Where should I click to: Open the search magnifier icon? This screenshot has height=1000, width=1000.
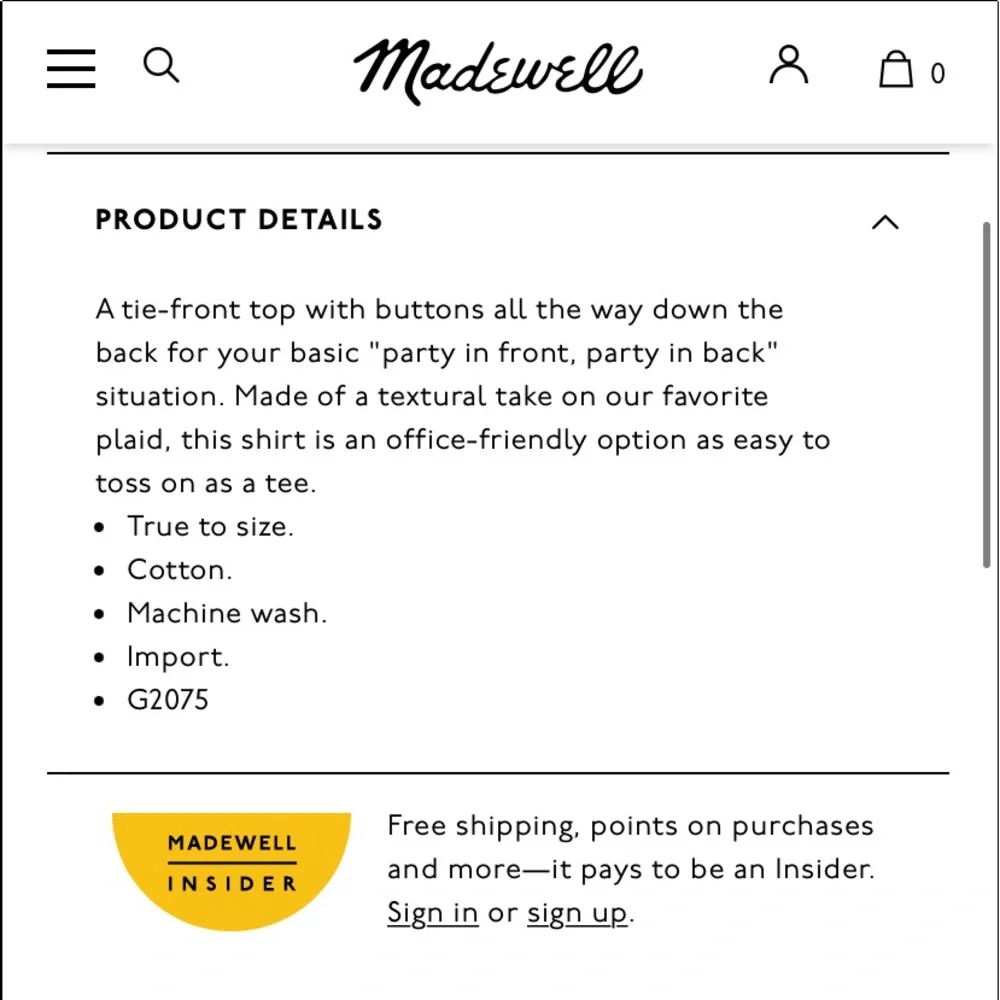point(161,65)
